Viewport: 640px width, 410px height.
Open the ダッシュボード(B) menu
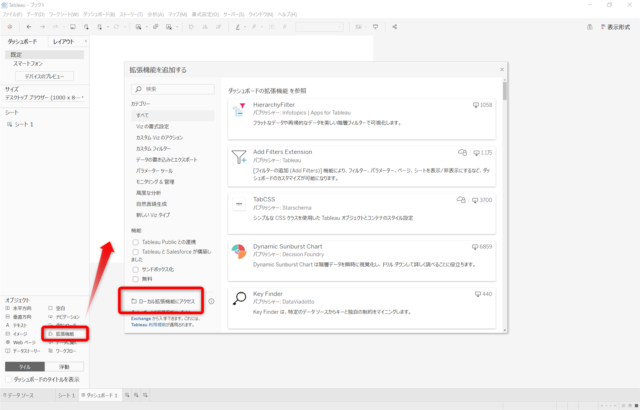[x=99, y=14]
